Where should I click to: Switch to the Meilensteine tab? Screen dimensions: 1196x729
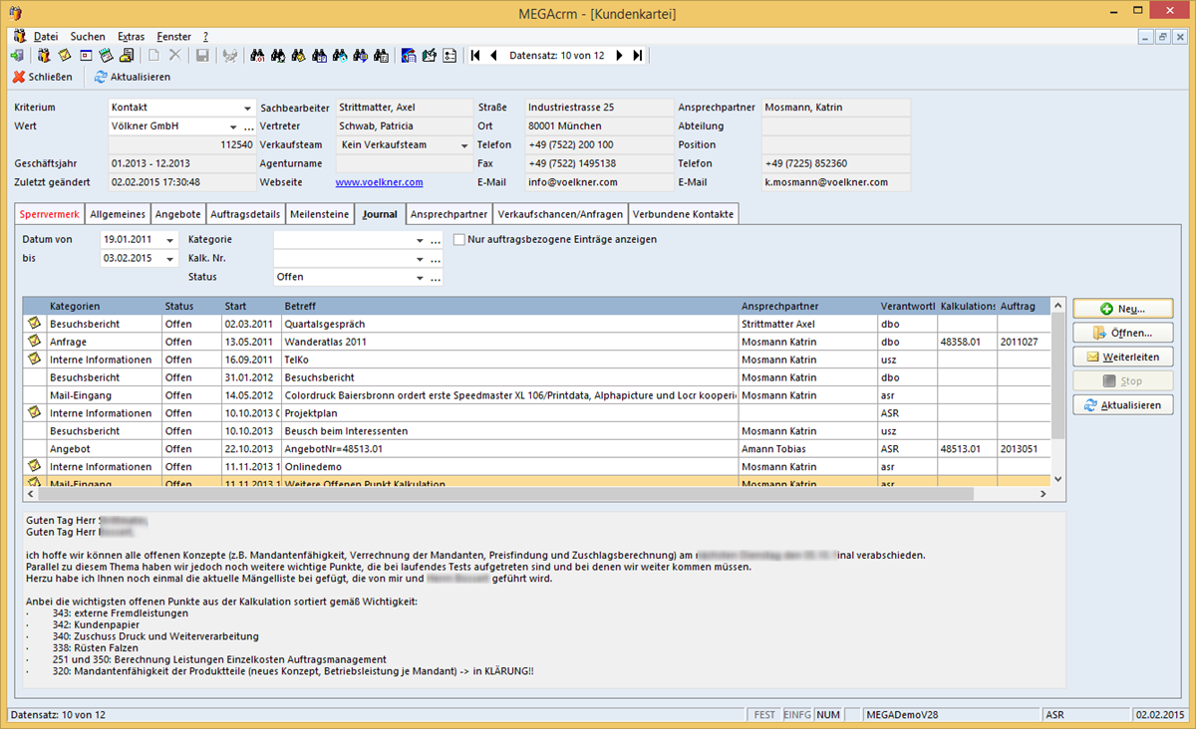(x=320, y=214)
